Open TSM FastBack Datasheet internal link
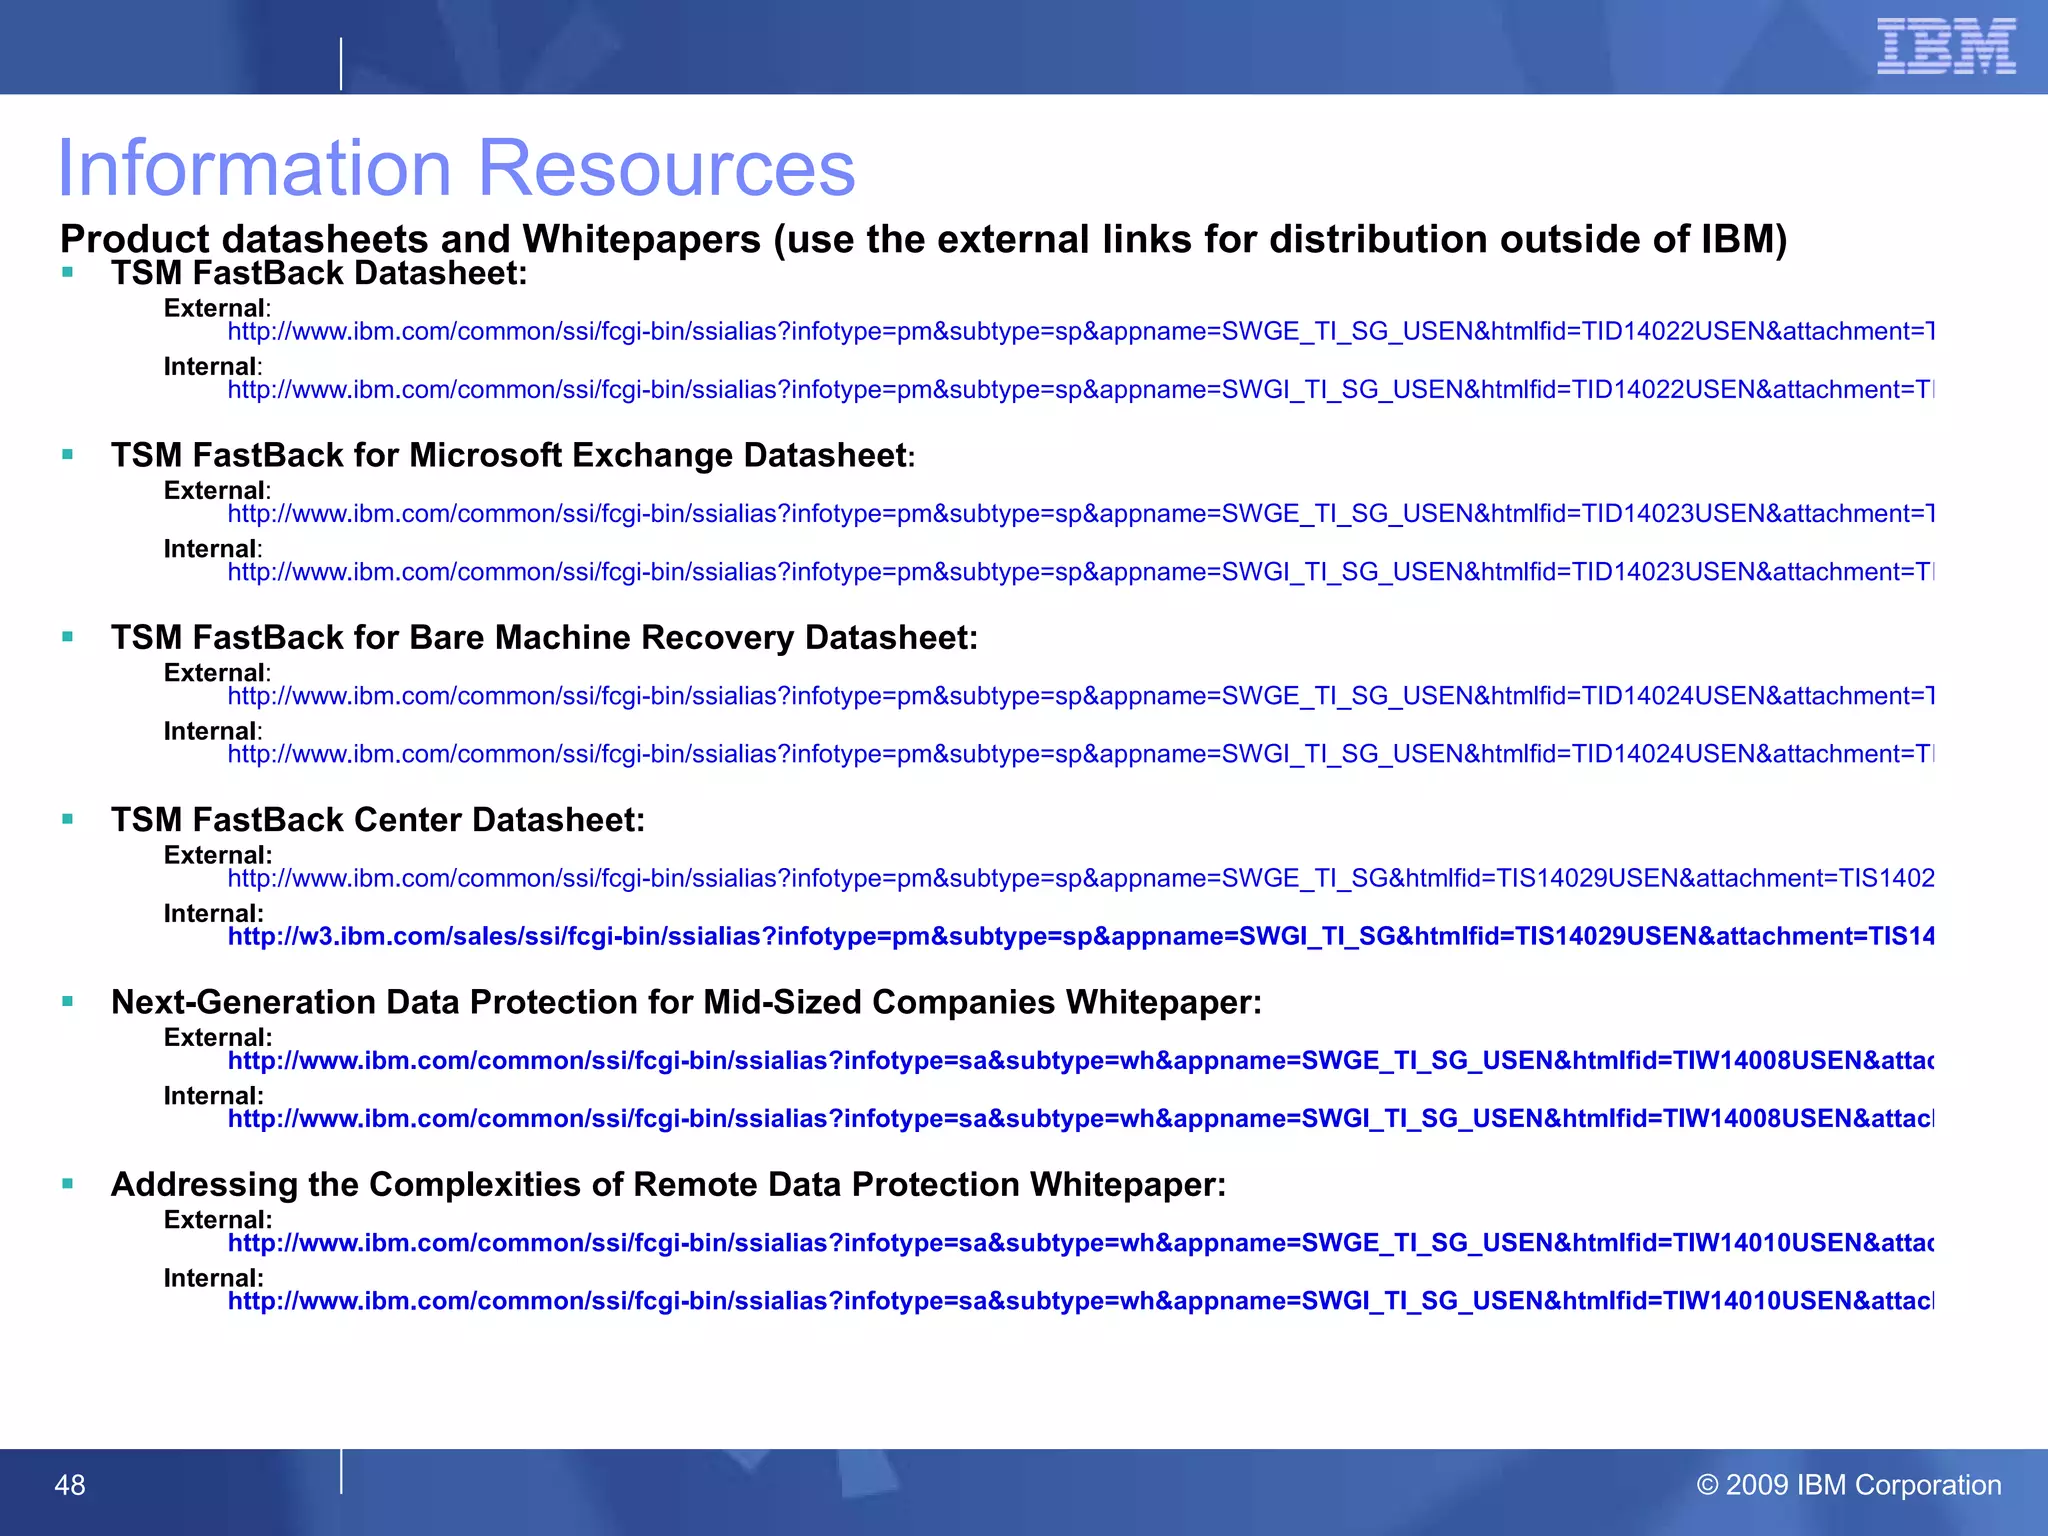 click(x=1081, y=390)
